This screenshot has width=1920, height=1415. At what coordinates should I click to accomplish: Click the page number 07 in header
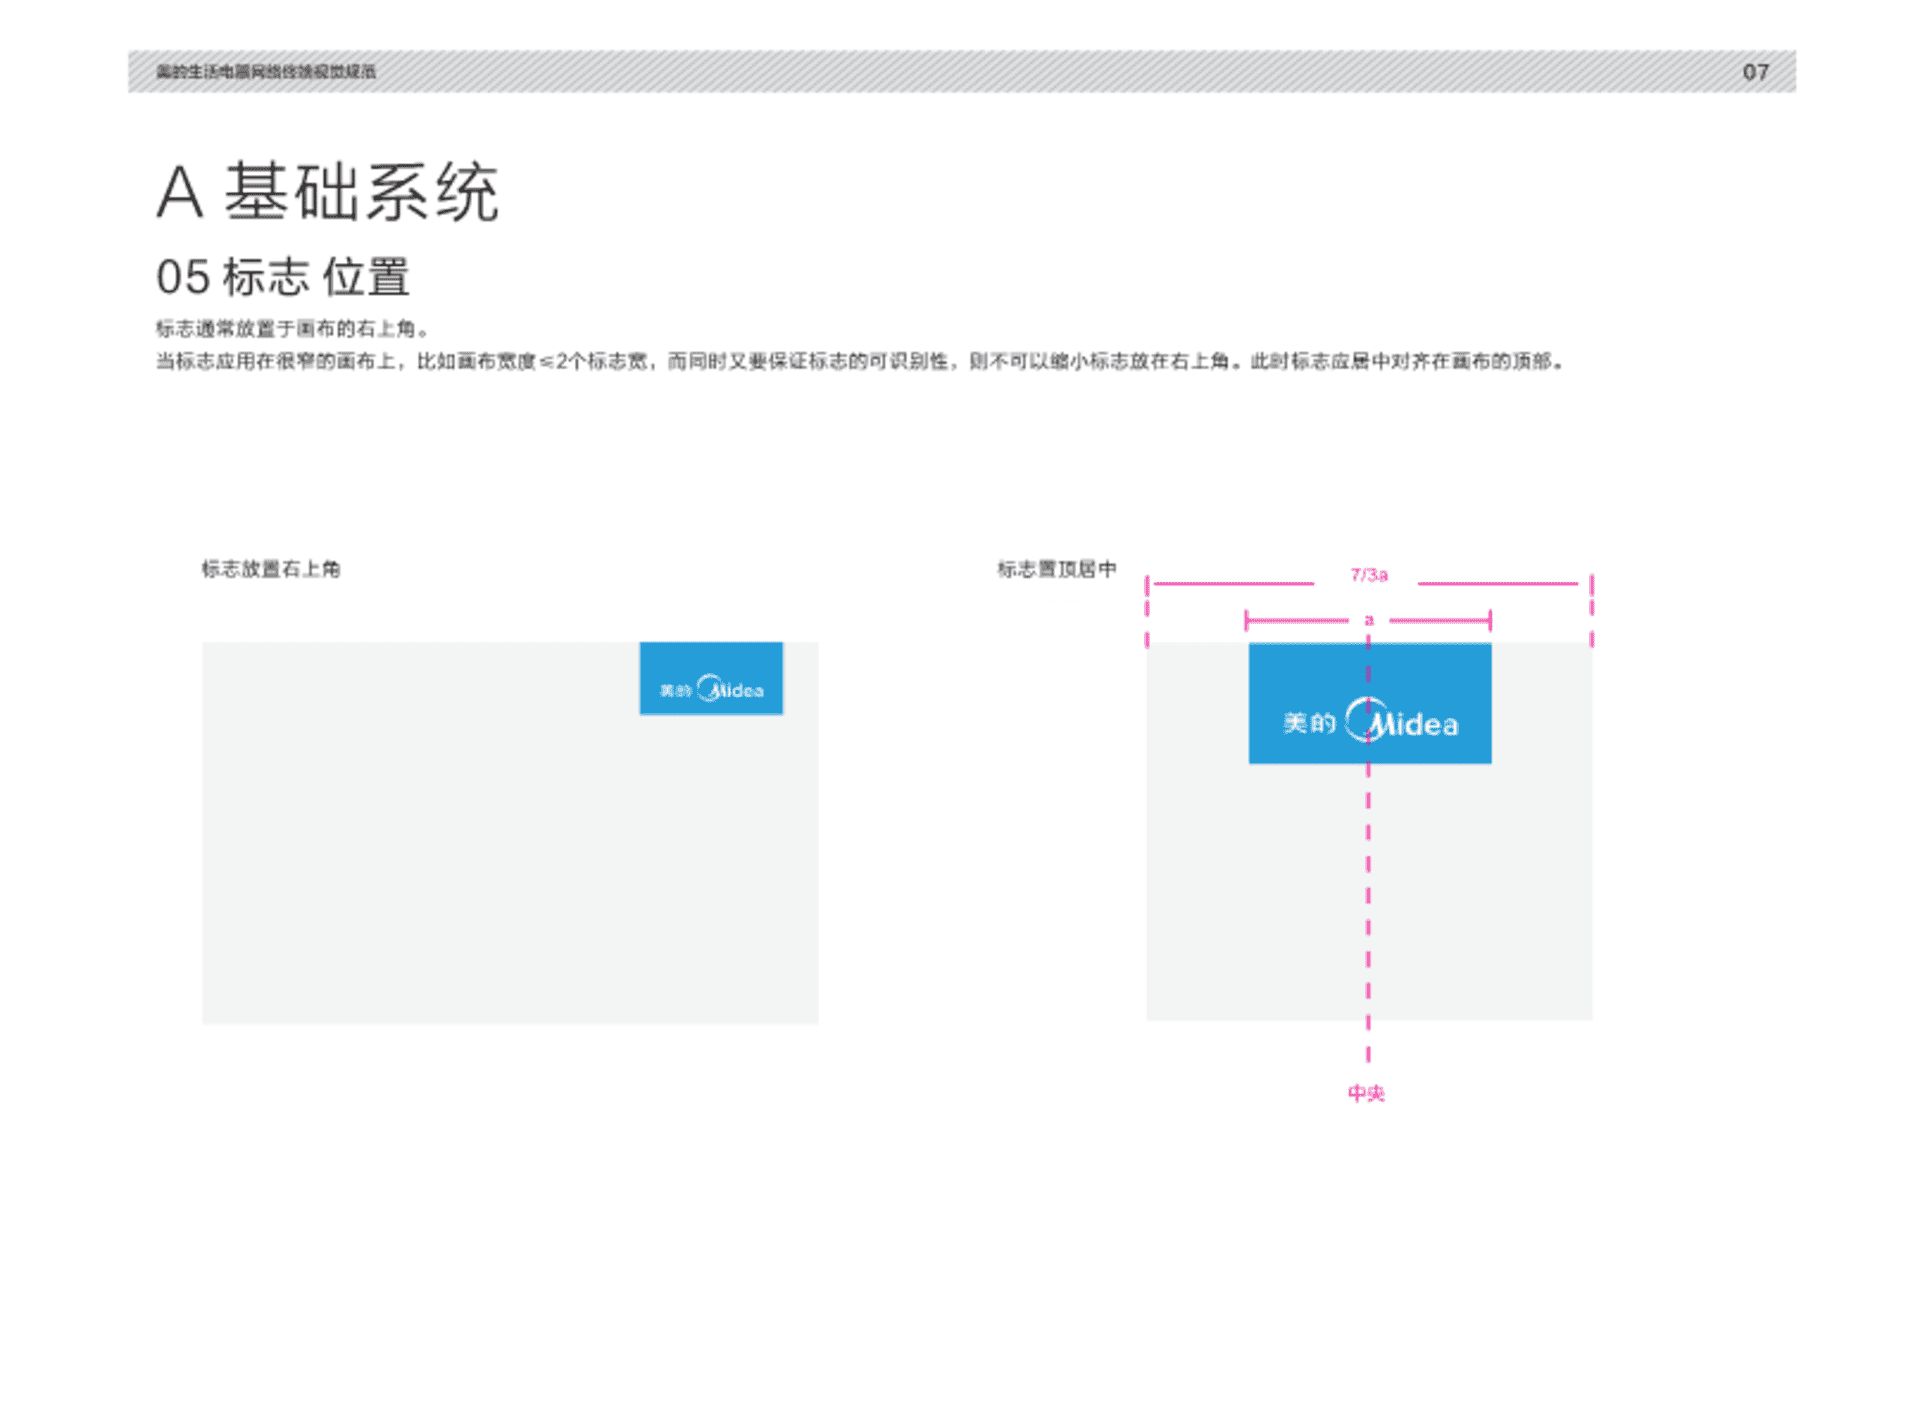1755,72
